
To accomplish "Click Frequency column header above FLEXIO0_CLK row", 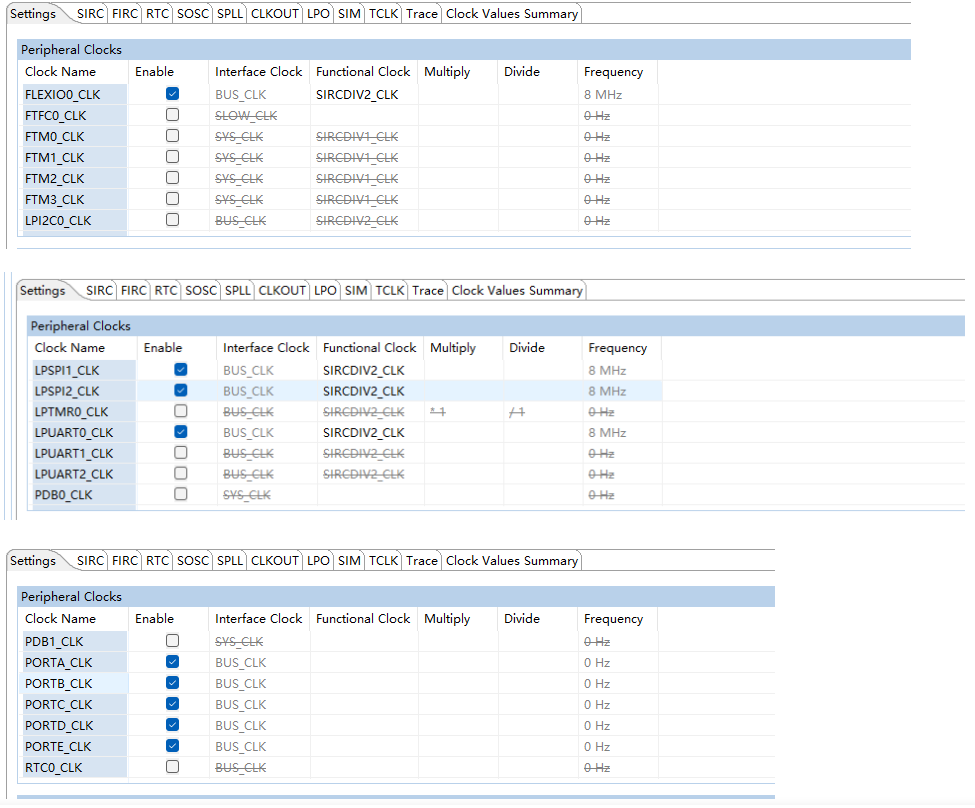I will [x=617, y=72].
